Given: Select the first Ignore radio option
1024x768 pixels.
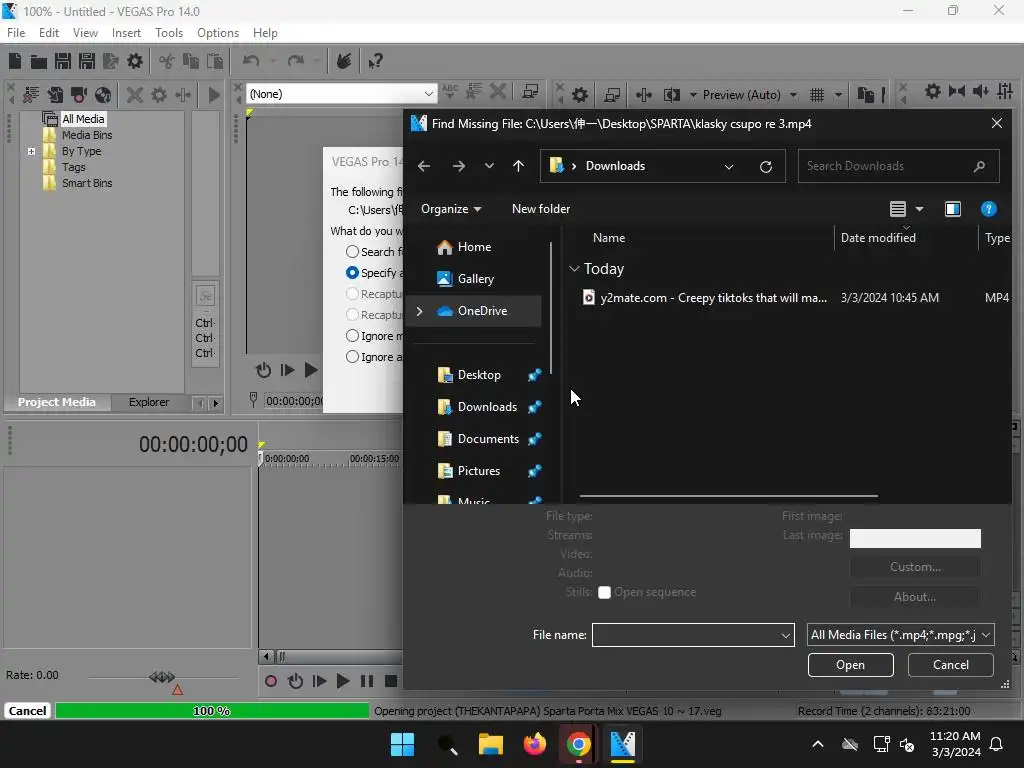Looking at the screenshot, I should click(x=352, y=336).
